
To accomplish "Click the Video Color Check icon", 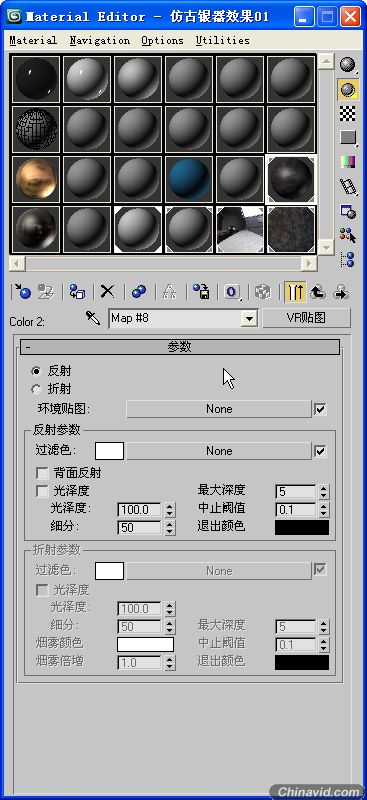I will [x=348, y=162].
